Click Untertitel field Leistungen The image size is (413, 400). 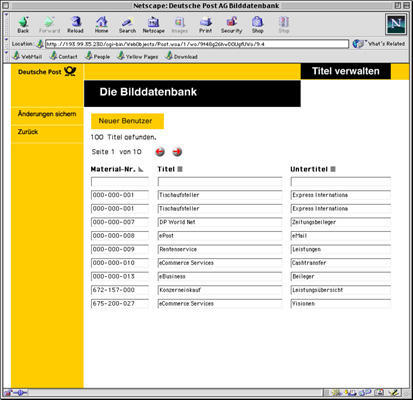pos(340,250)
